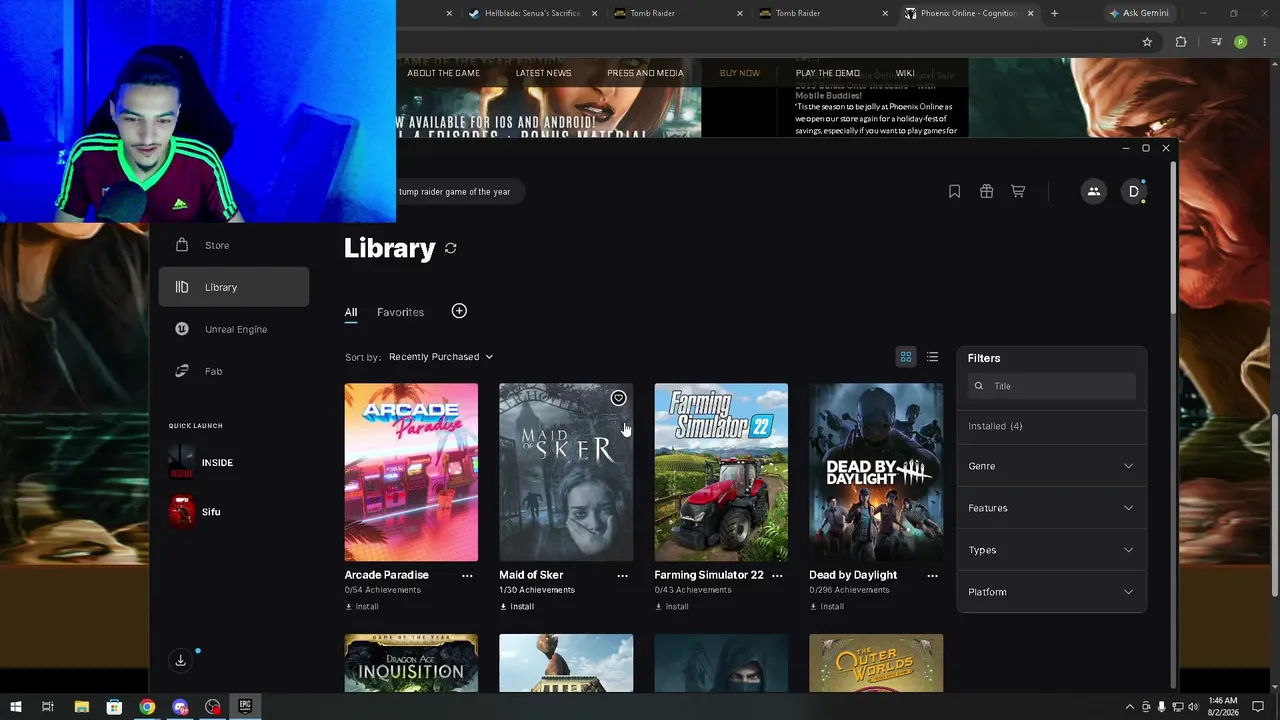Click the search icon in the Filters panel
1280x720 pixels.
[979, 386]
